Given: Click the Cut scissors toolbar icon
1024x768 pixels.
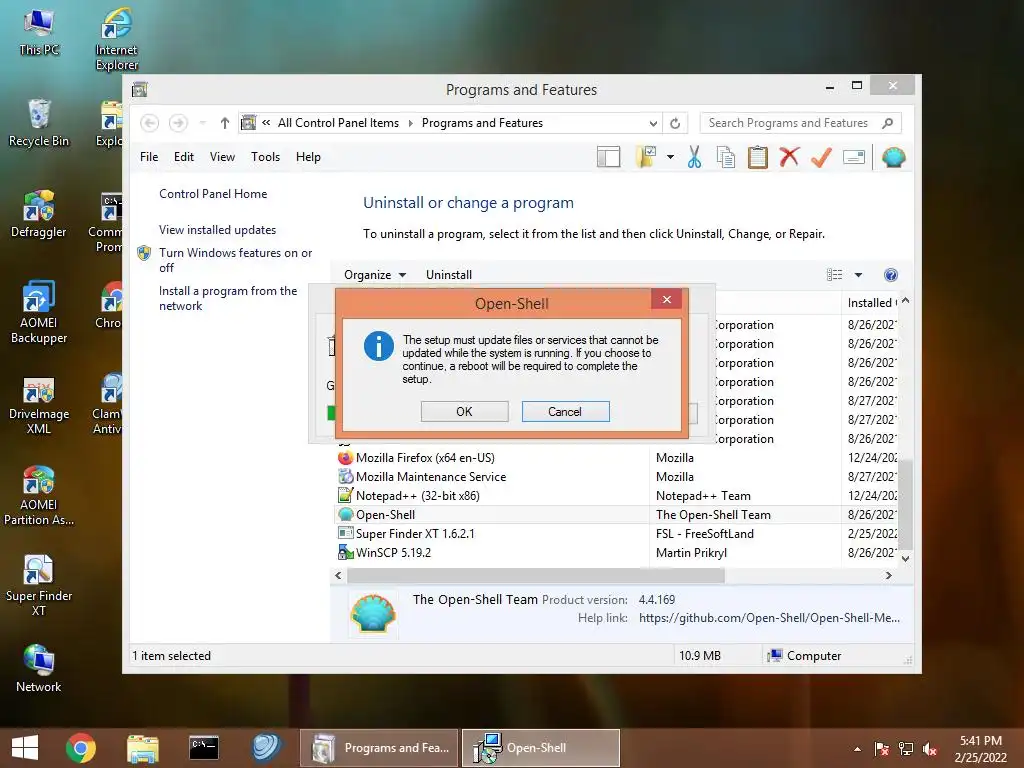Looking at the screenshot, I should [x=694, y=157].
